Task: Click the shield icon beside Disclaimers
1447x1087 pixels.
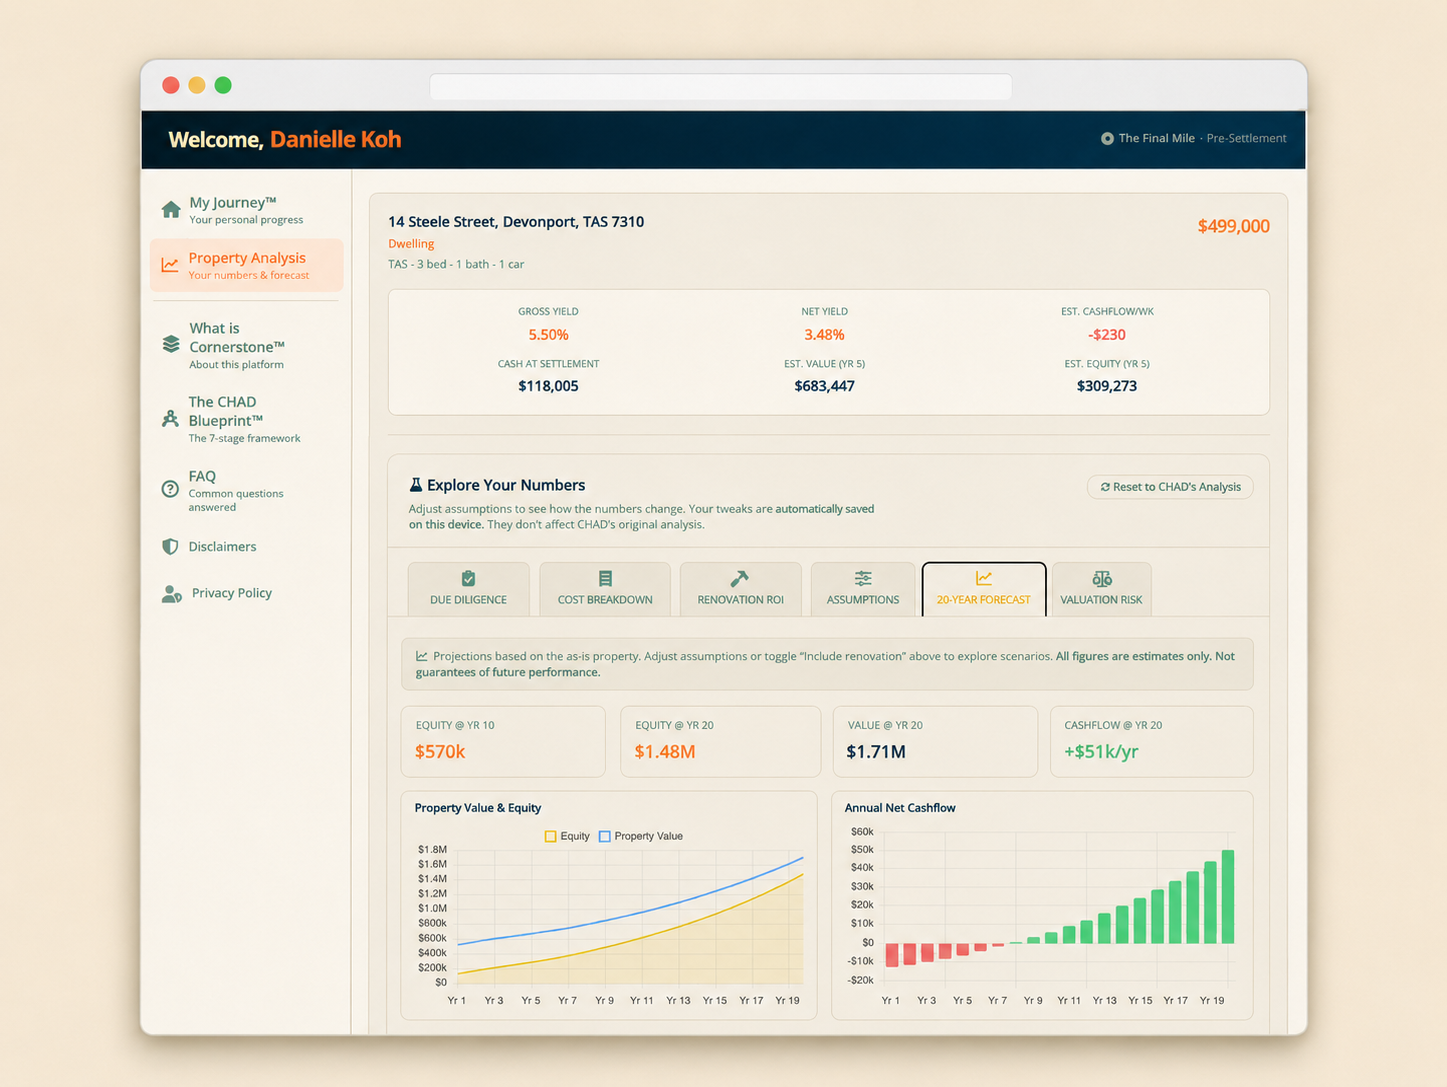Action: [170, 546]
